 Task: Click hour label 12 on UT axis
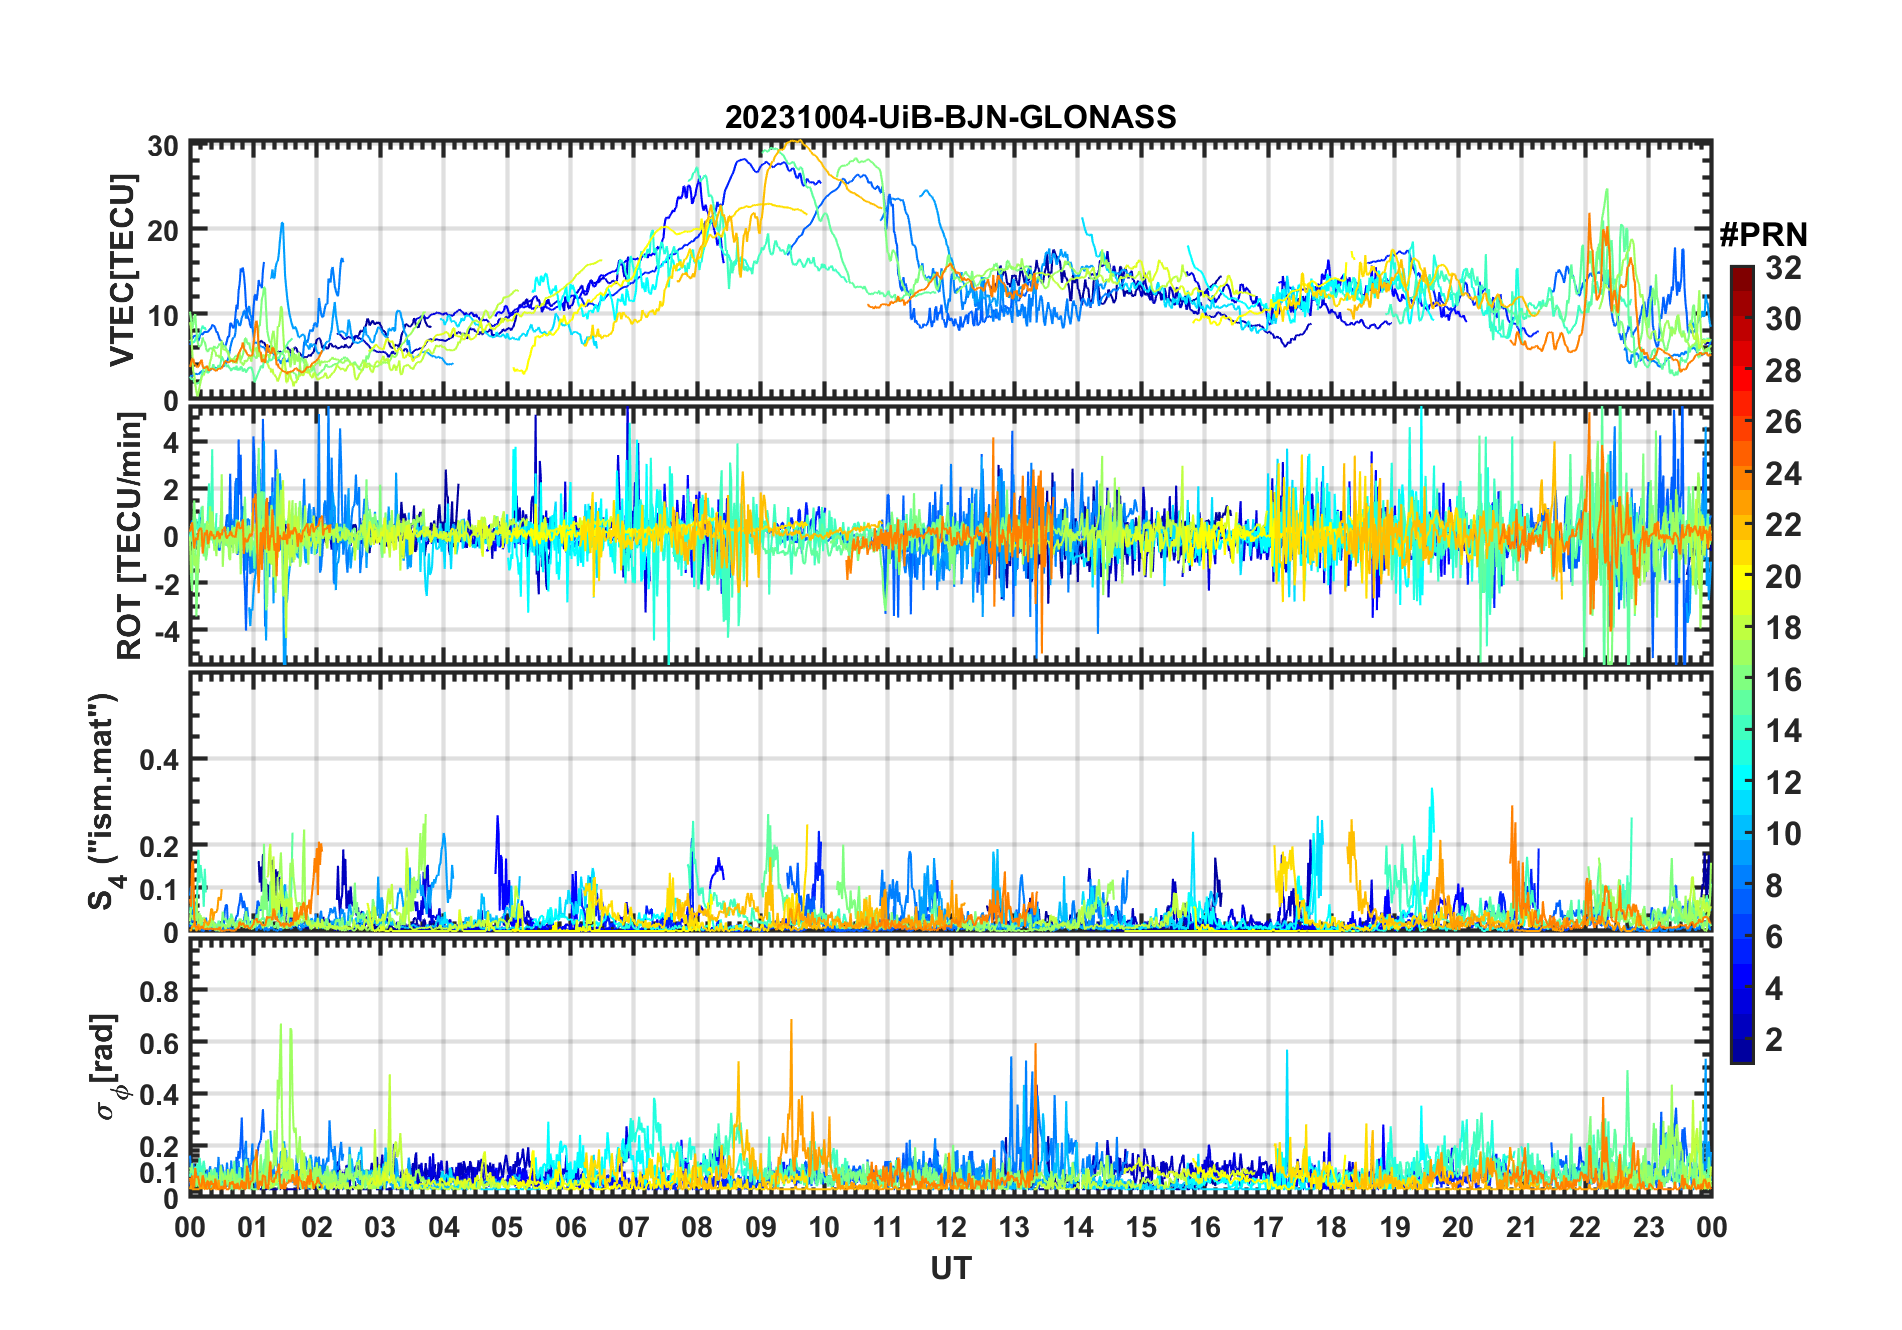click(x=951, y=1228)
